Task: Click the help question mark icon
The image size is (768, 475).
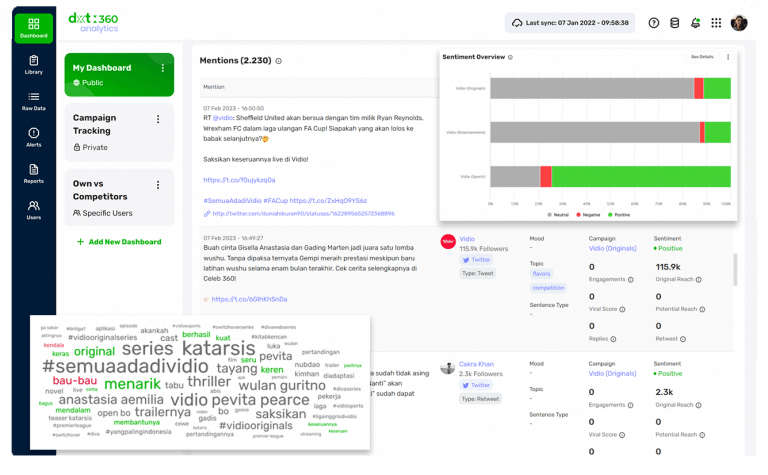Action: coord(653,23)
